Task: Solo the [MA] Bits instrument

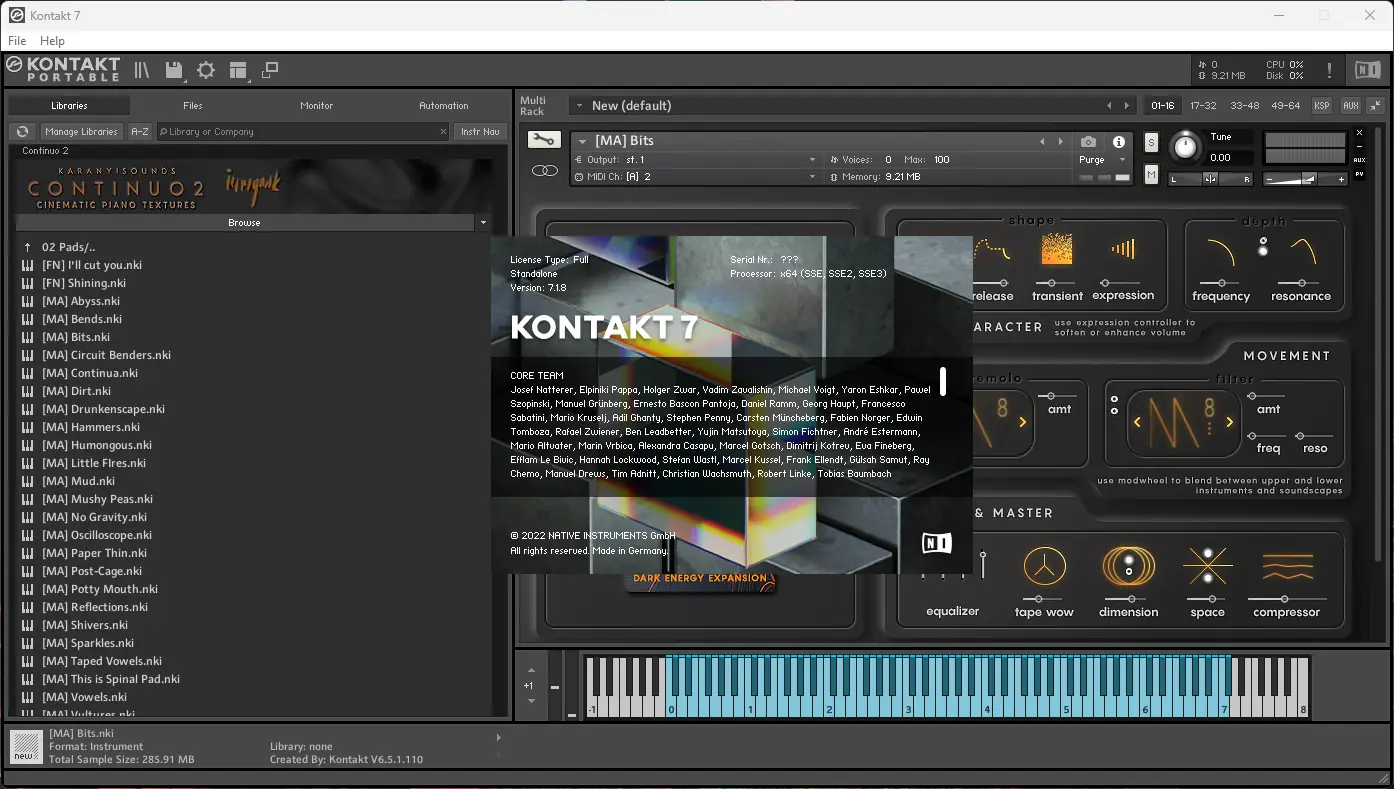Action: pos(1151,142)
